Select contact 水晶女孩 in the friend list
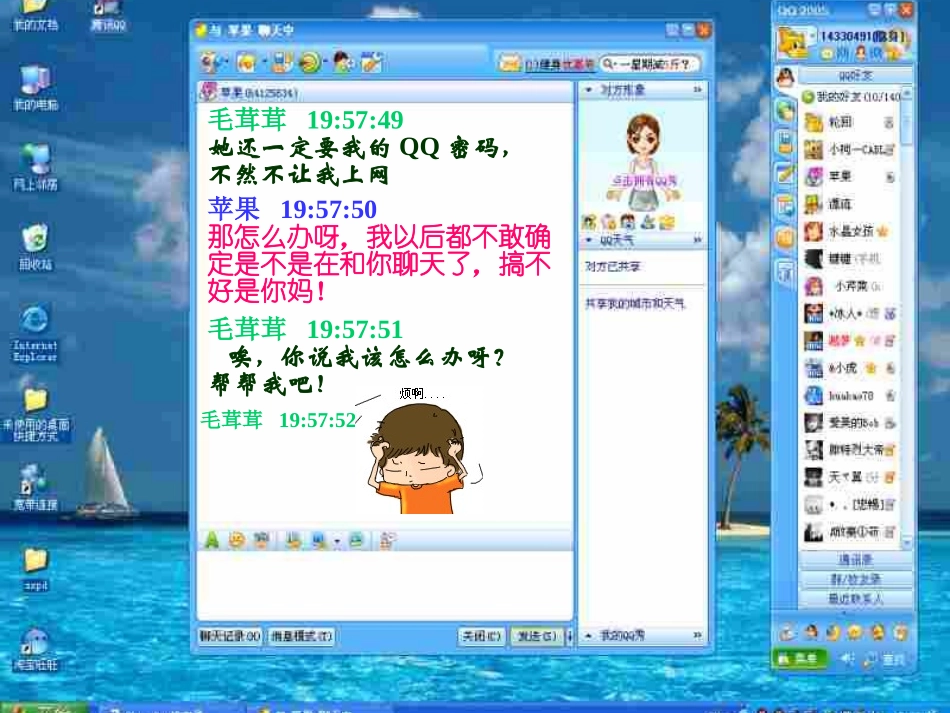Viewport: 950px width, 713px height. point(849,231)
